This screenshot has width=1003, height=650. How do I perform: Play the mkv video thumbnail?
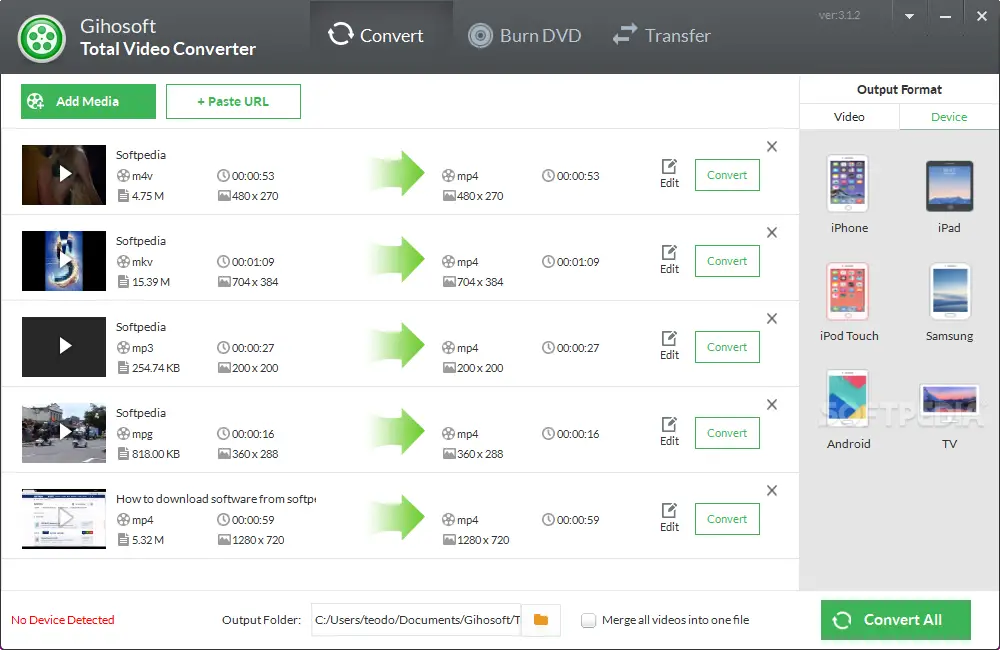point(64,261)
